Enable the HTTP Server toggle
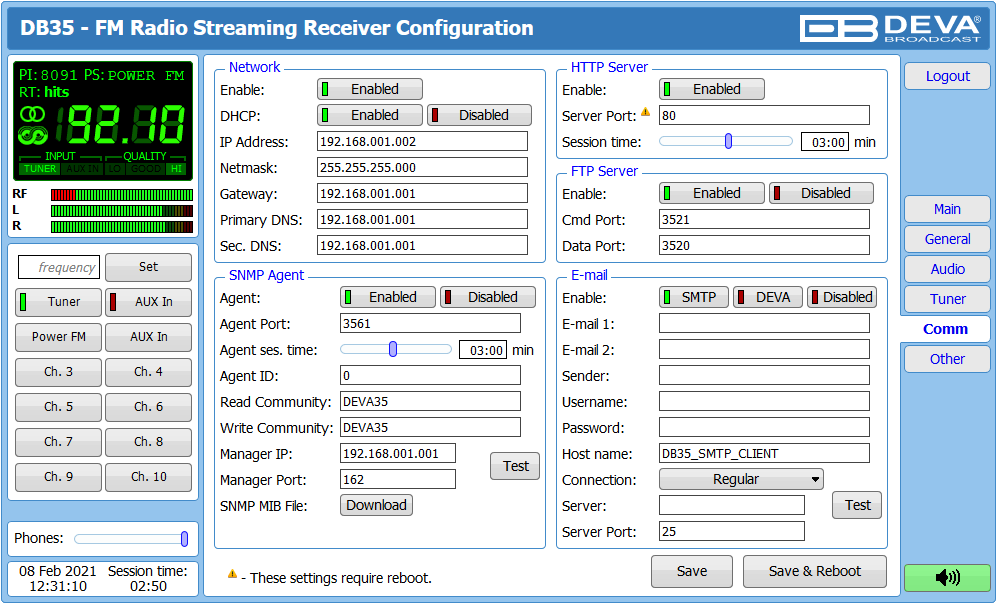997x604 pixels. [x=712, y=89]
